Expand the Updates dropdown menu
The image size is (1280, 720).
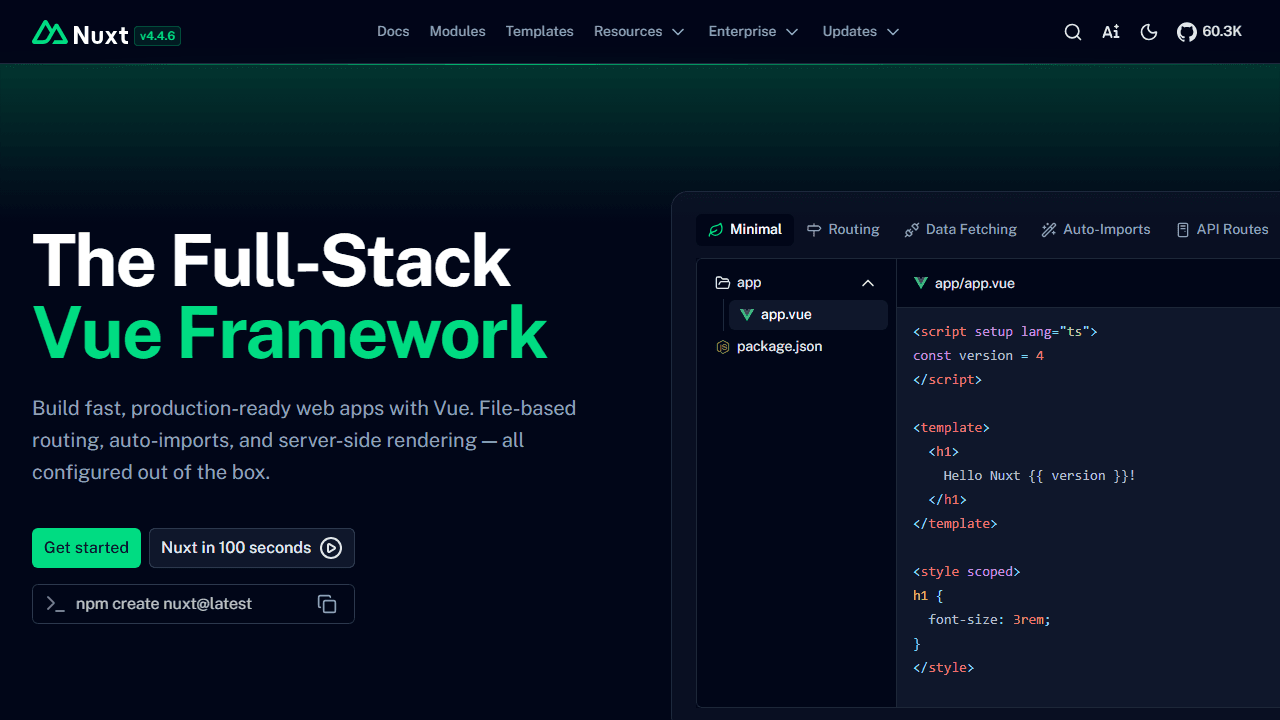861,32
